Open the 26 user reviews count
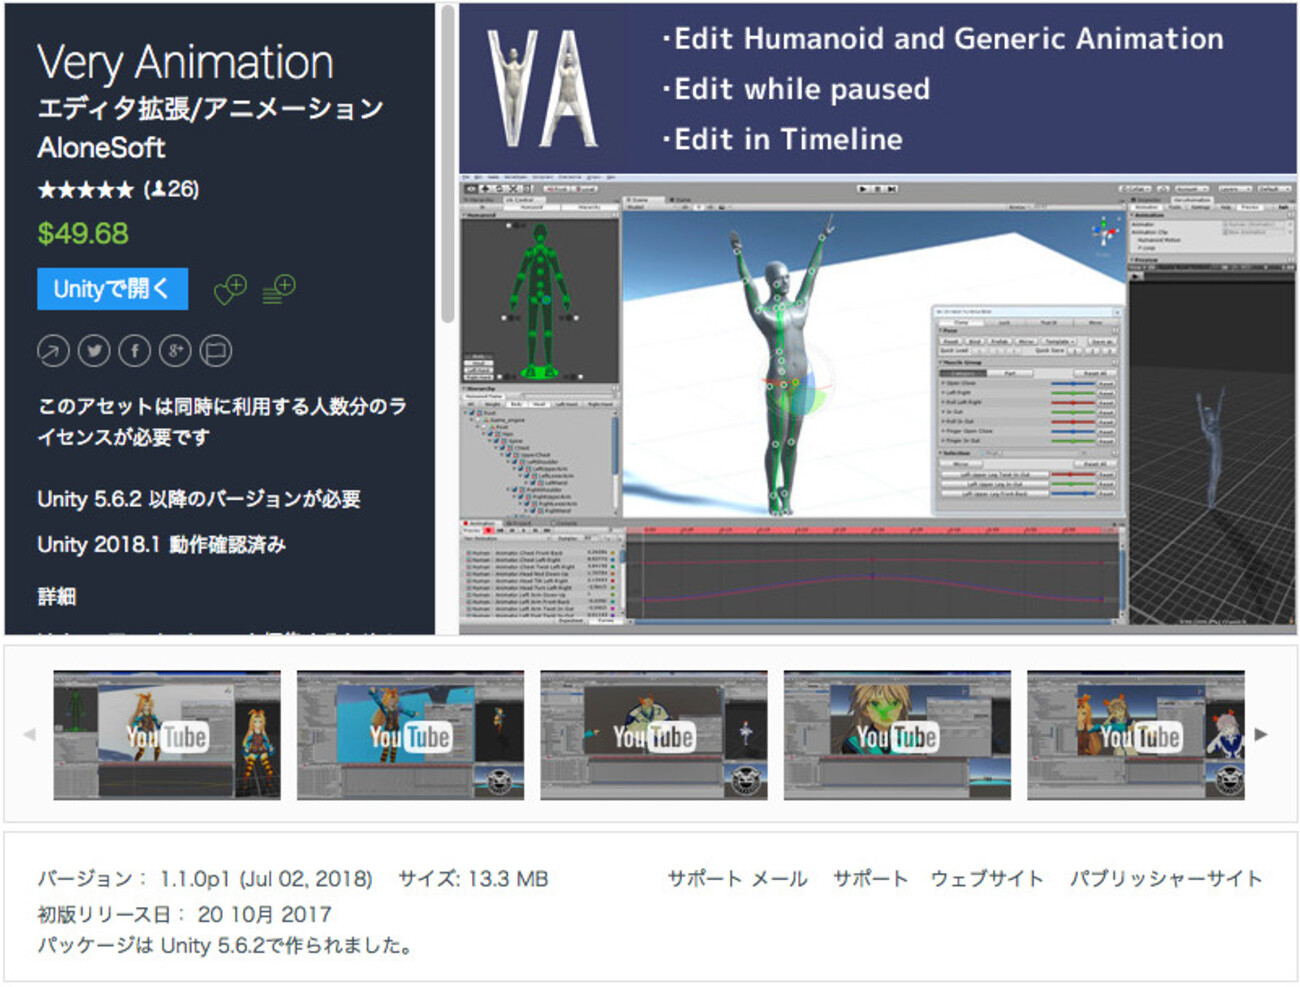This screenshot has height=987, width=1300. point(172,189)
